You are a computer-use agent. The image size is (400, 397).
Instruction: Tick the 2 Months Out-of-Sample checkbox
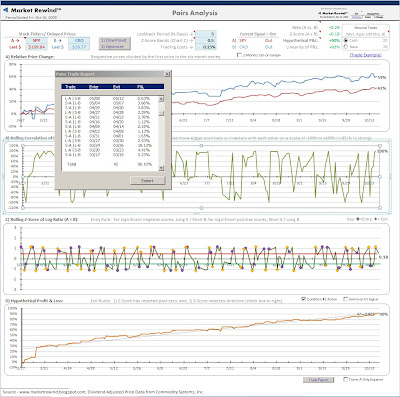click(x=239, y=55)
